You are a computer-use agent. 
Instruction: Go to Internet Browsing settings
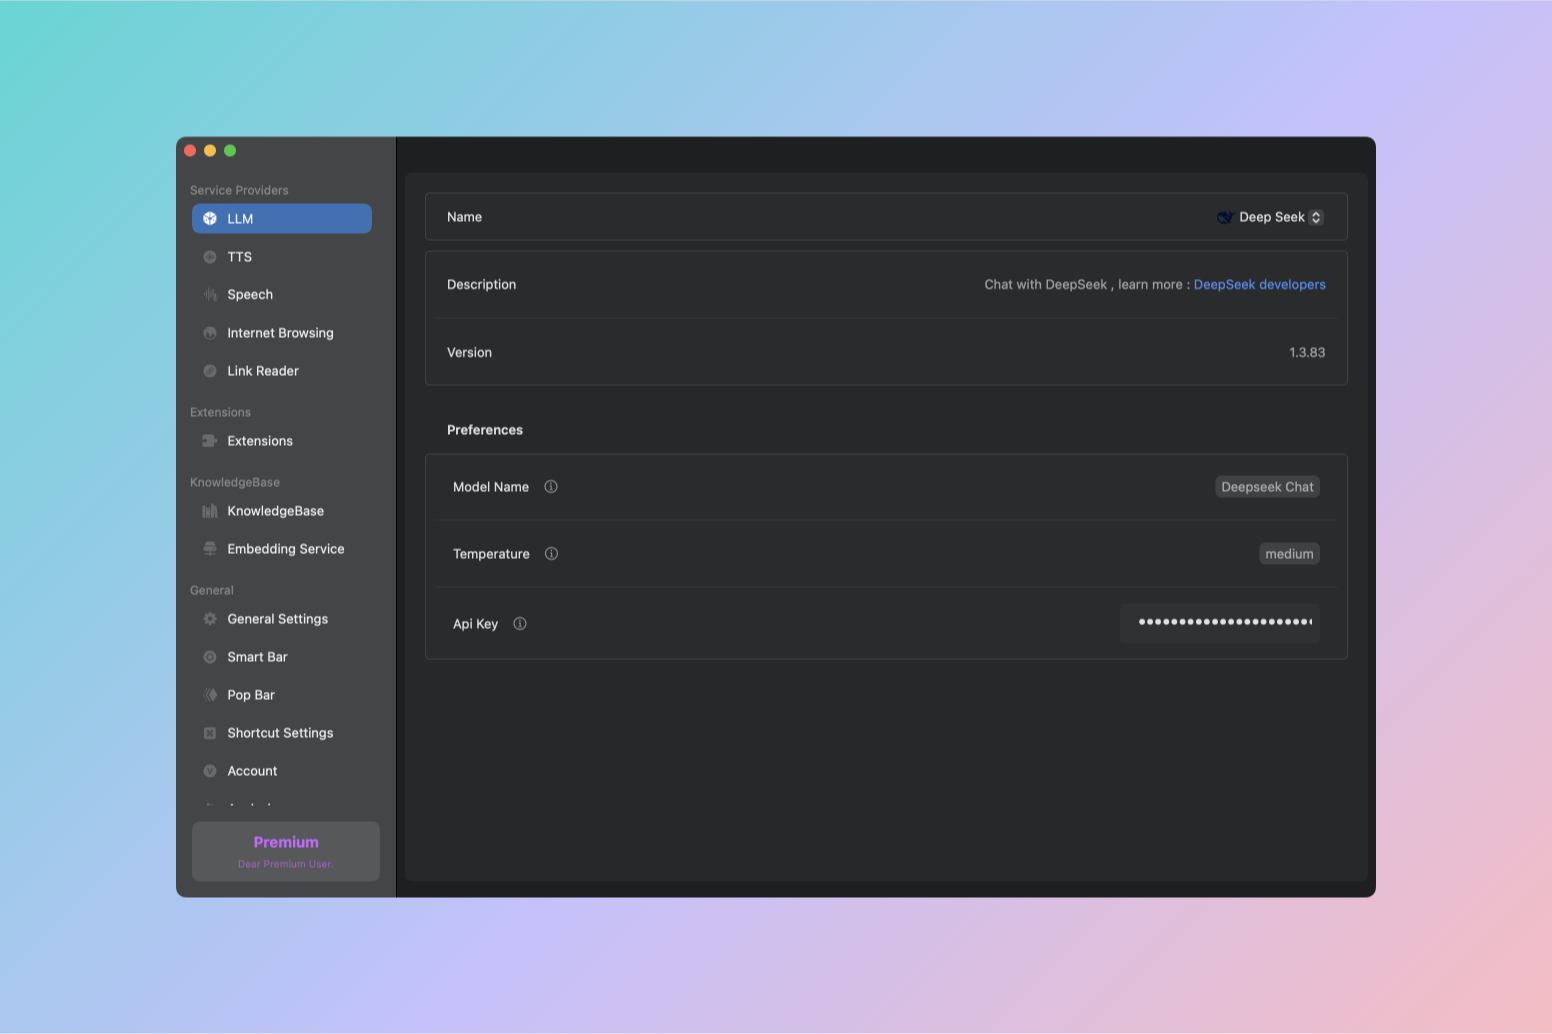[x=282, y=333]
